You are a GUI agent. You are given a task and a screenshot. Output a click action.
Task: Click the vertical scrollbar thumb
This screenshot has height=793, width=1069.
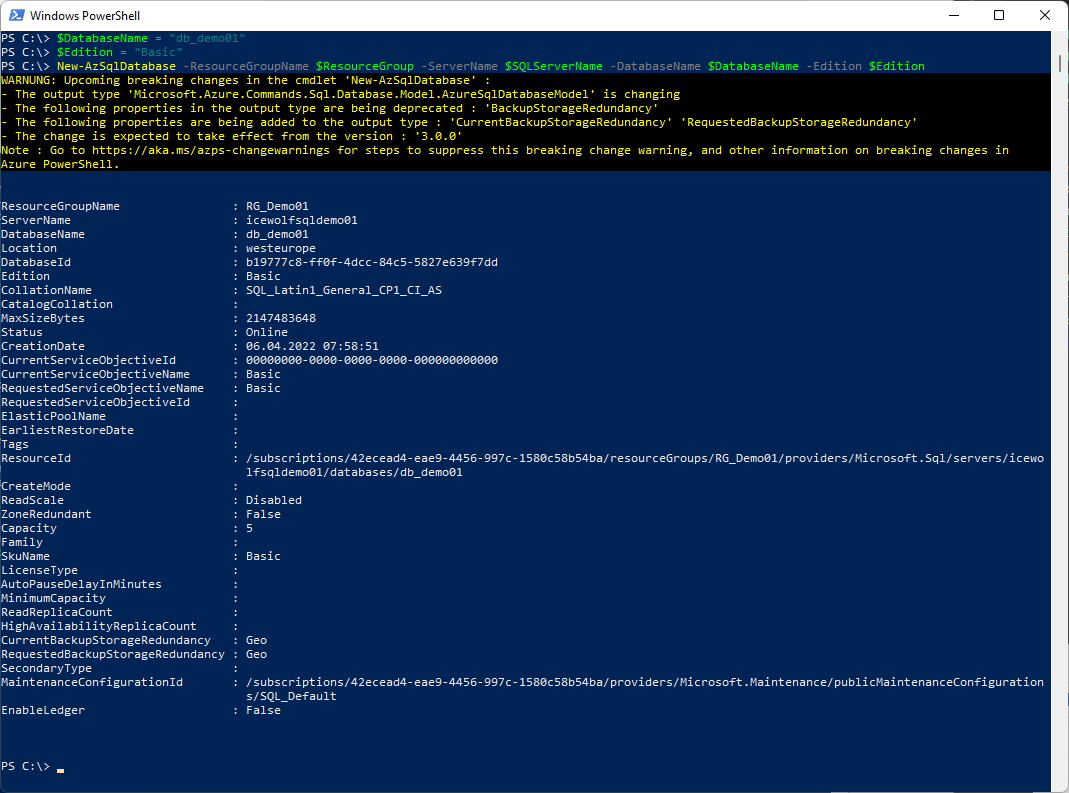1059,63
